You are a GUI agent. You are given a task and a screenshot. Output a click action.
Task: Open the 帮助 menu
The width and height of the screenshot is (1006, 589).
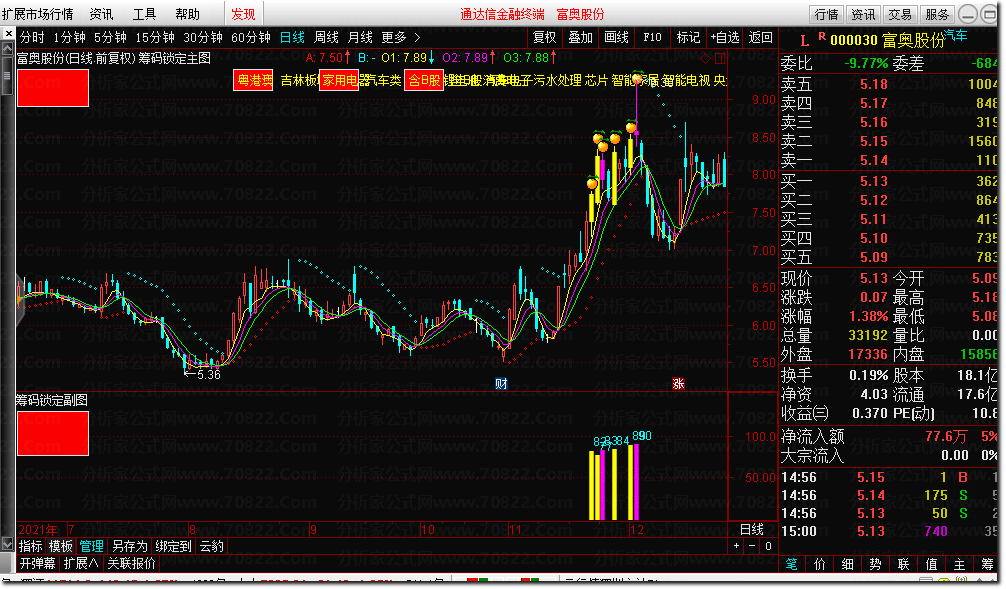click(x=187, y=13)
